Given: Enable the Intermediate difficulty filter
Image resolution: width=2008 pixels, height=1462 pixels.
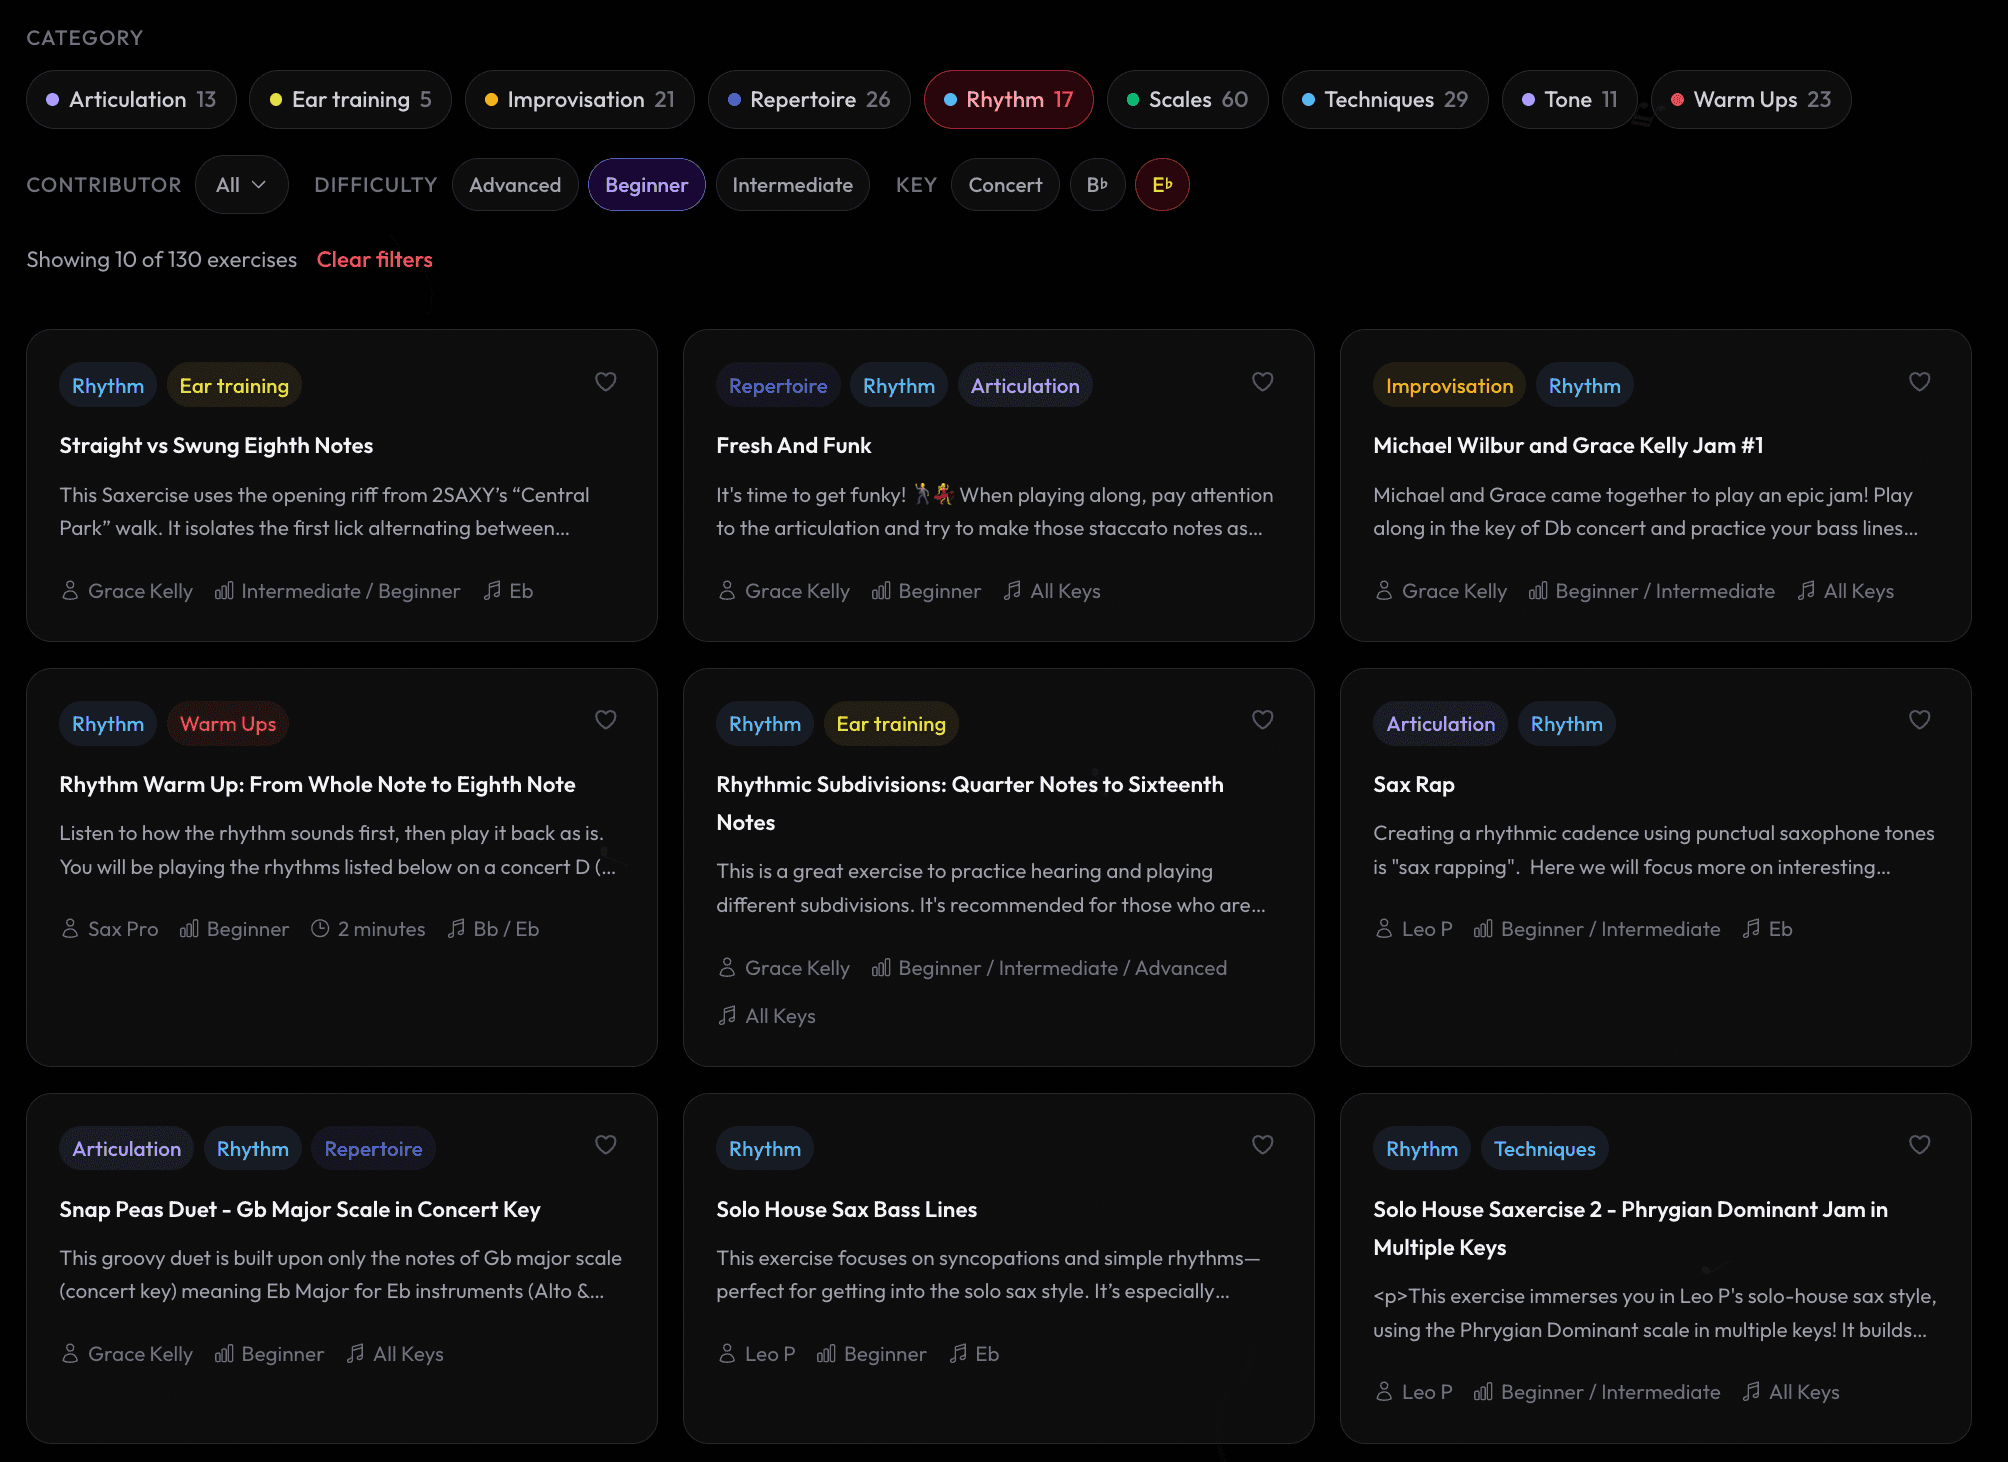Looking at the screenshot, I should 792,184.
